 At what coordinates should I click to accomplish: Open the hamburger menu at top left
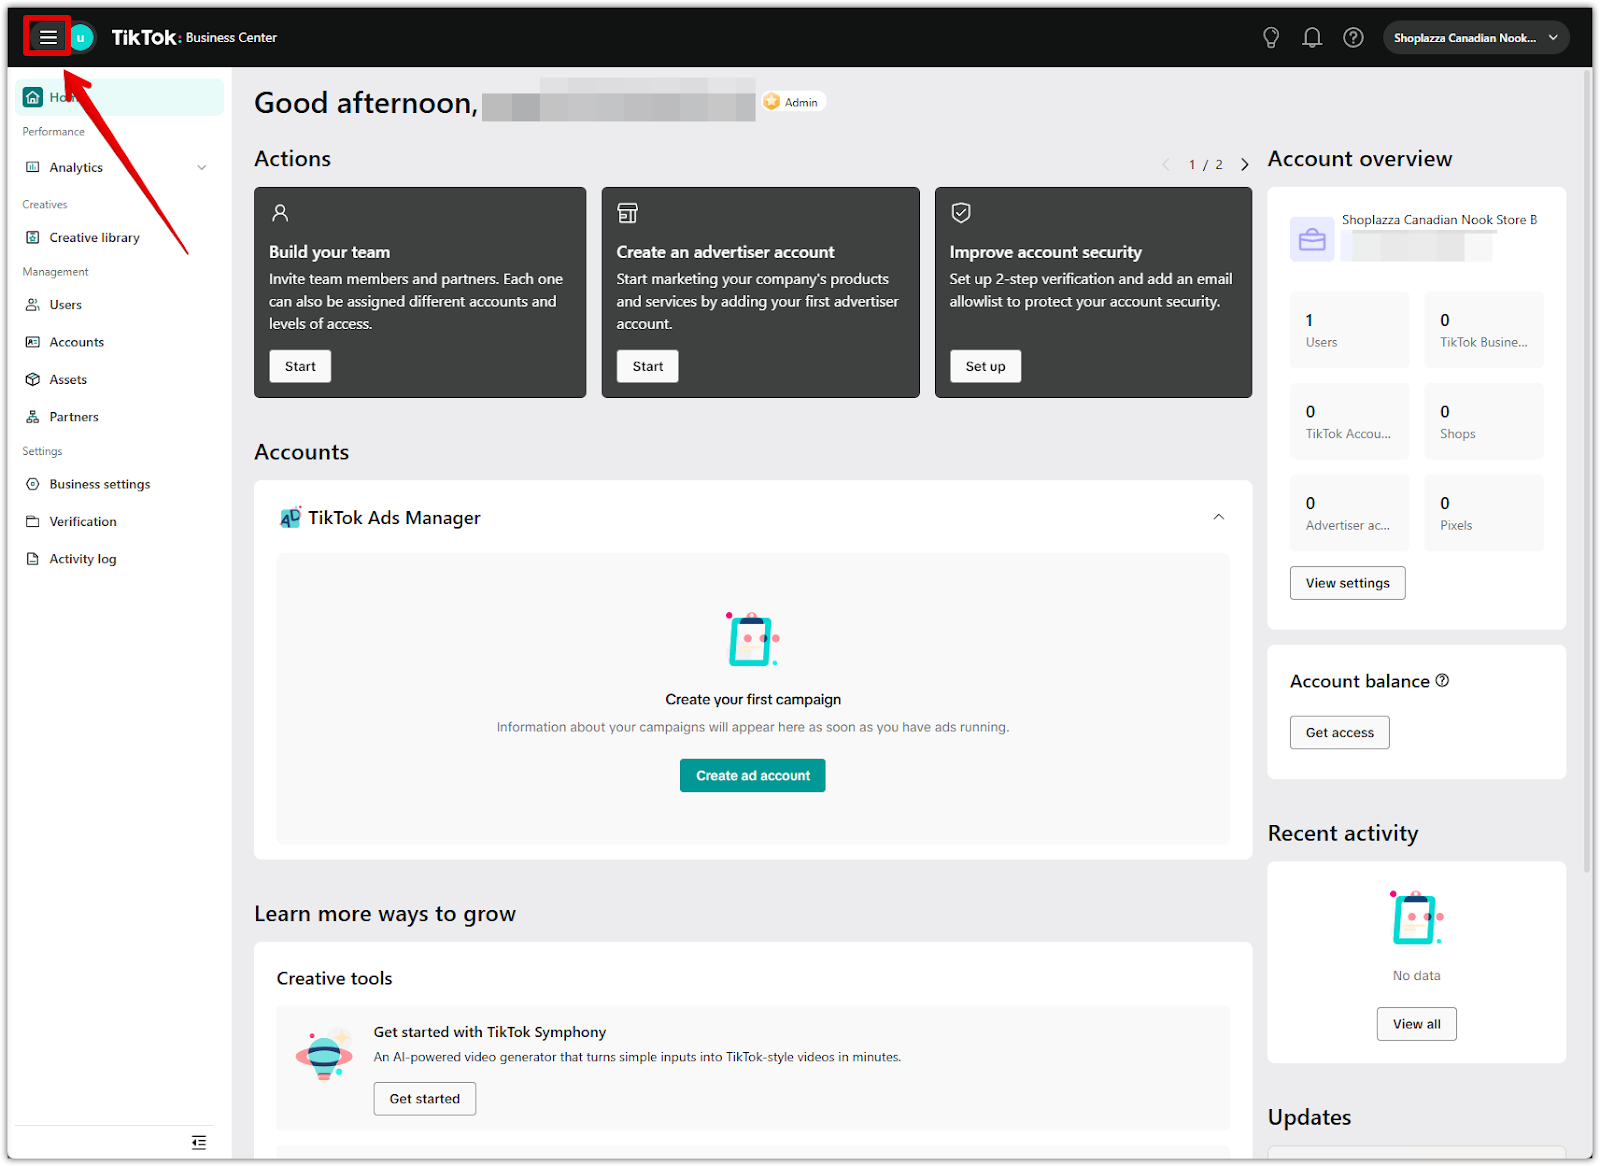click(x=47, y=37)
